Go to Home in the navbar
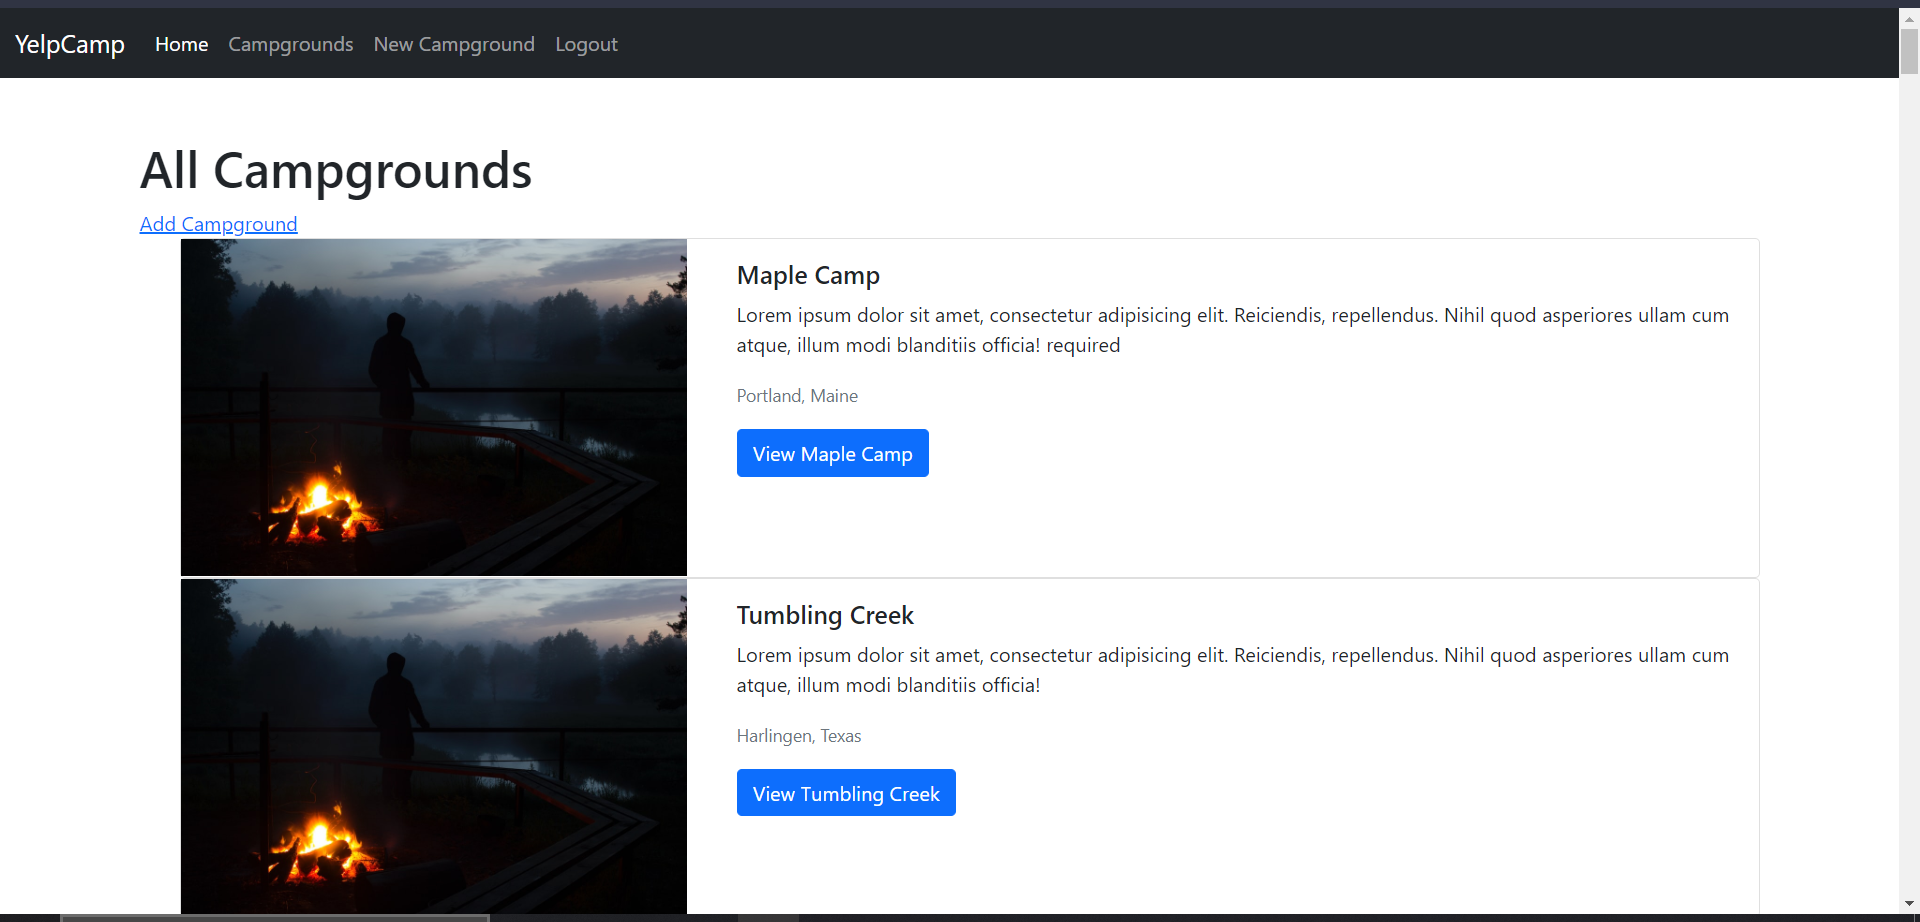The image size is (1920, 922). [x=181, y=44]
